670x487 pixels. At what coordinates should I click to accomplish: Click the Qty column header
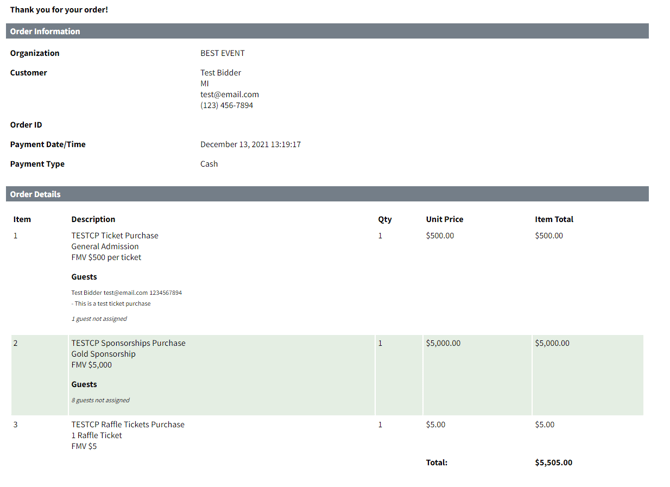[384, 219]
